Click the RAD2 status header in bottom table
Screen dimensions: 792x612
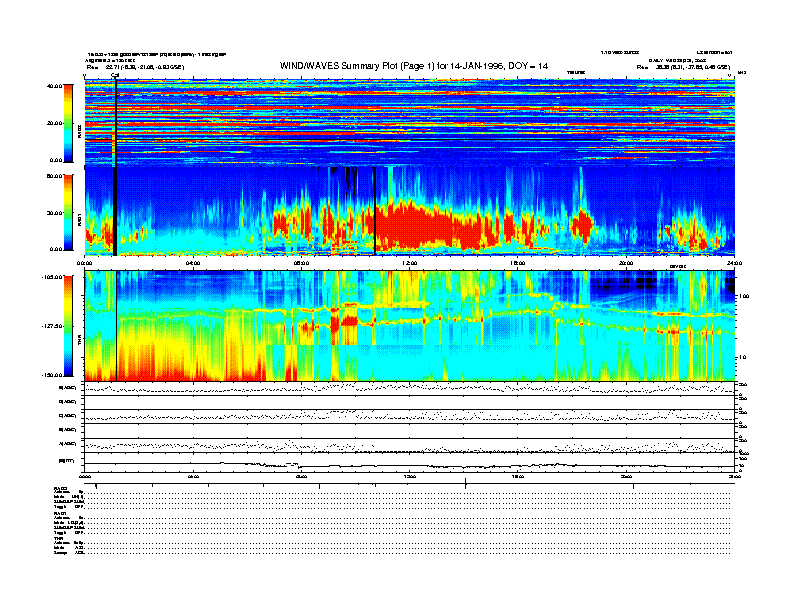click(x=61, y=487)
